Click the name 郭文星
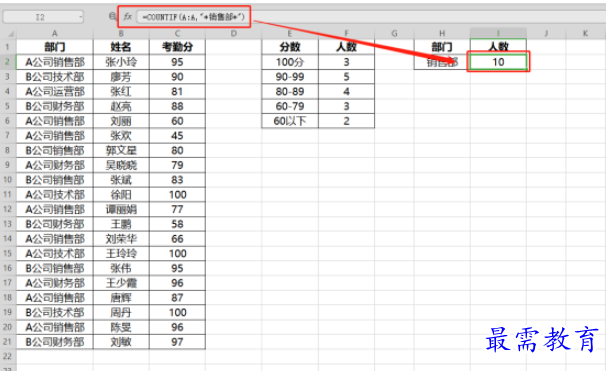Screen dimensions: 607x371 [x=121, y=150]
